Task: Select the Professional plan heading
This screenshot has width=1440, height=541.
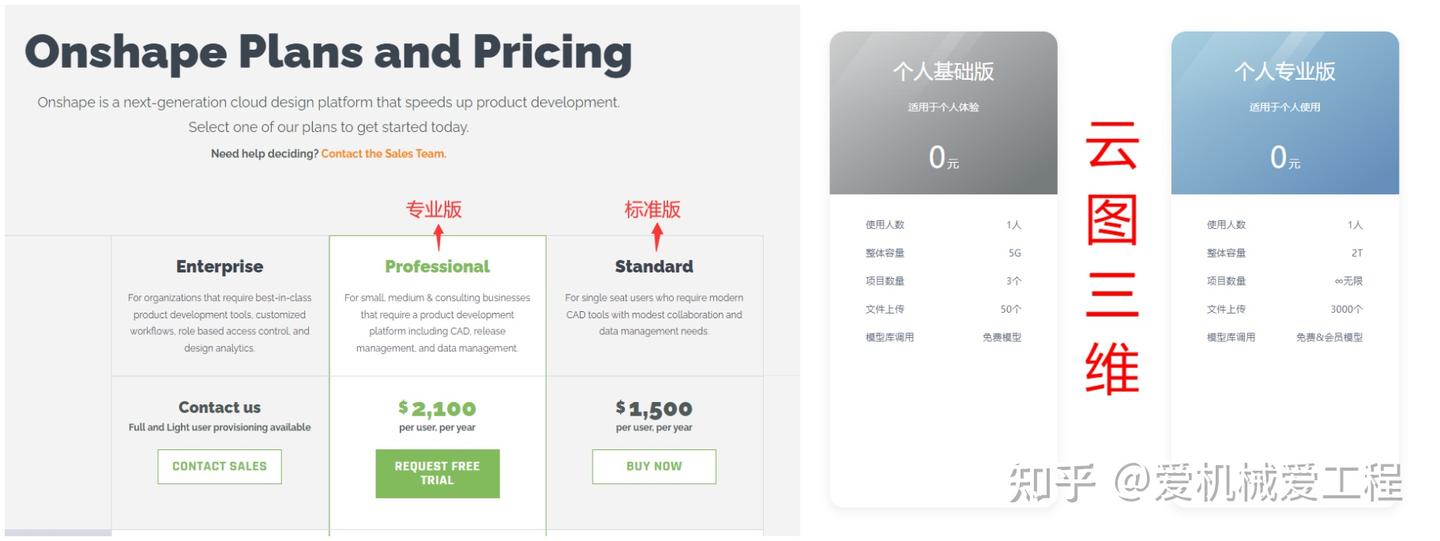Action: pyautogui.click(x=437, y=267)
